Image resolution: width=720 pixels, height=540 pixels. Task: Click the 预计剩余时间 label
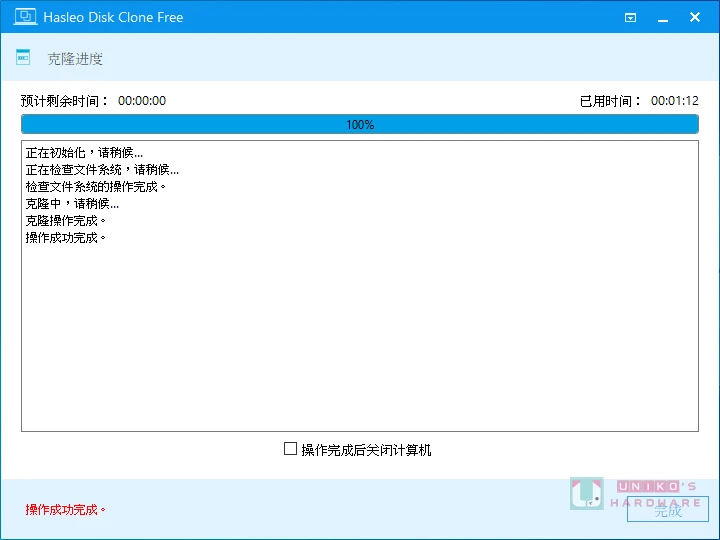pyautogui.click(x=64, y=101)
